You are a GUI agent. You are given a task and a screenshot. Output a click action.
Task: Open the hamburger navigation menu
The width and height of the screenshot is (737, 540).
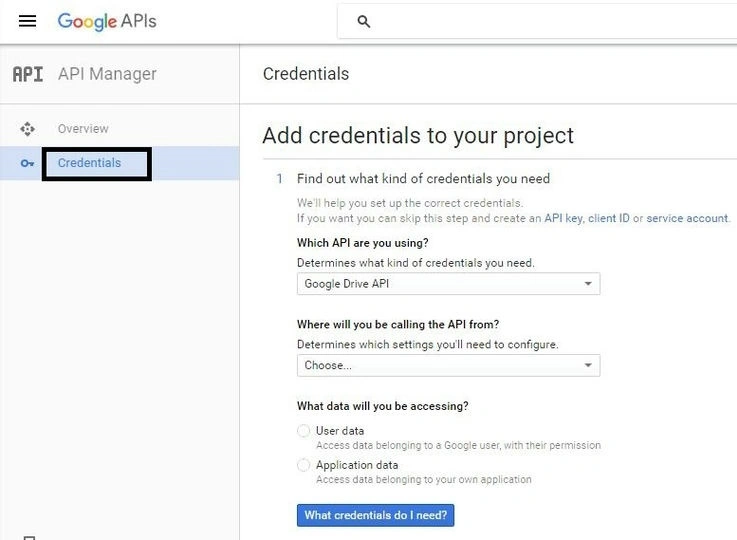[27, 21]
